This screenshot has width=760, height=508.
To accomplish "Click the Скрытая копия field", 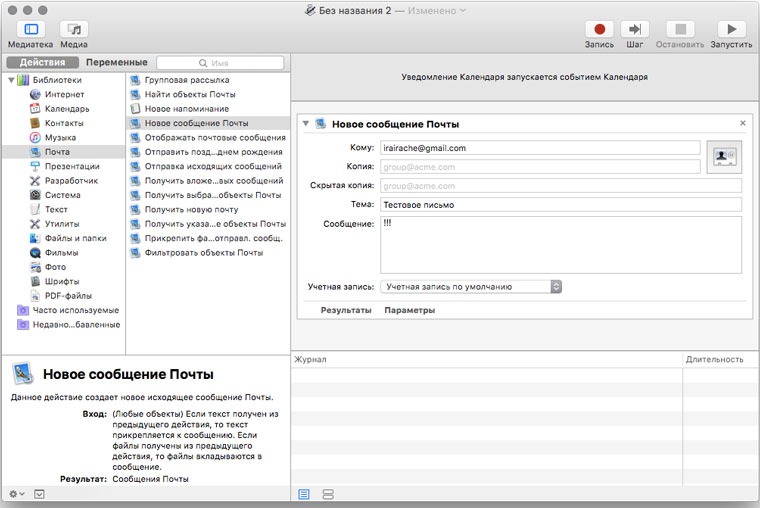I will 561,186.
